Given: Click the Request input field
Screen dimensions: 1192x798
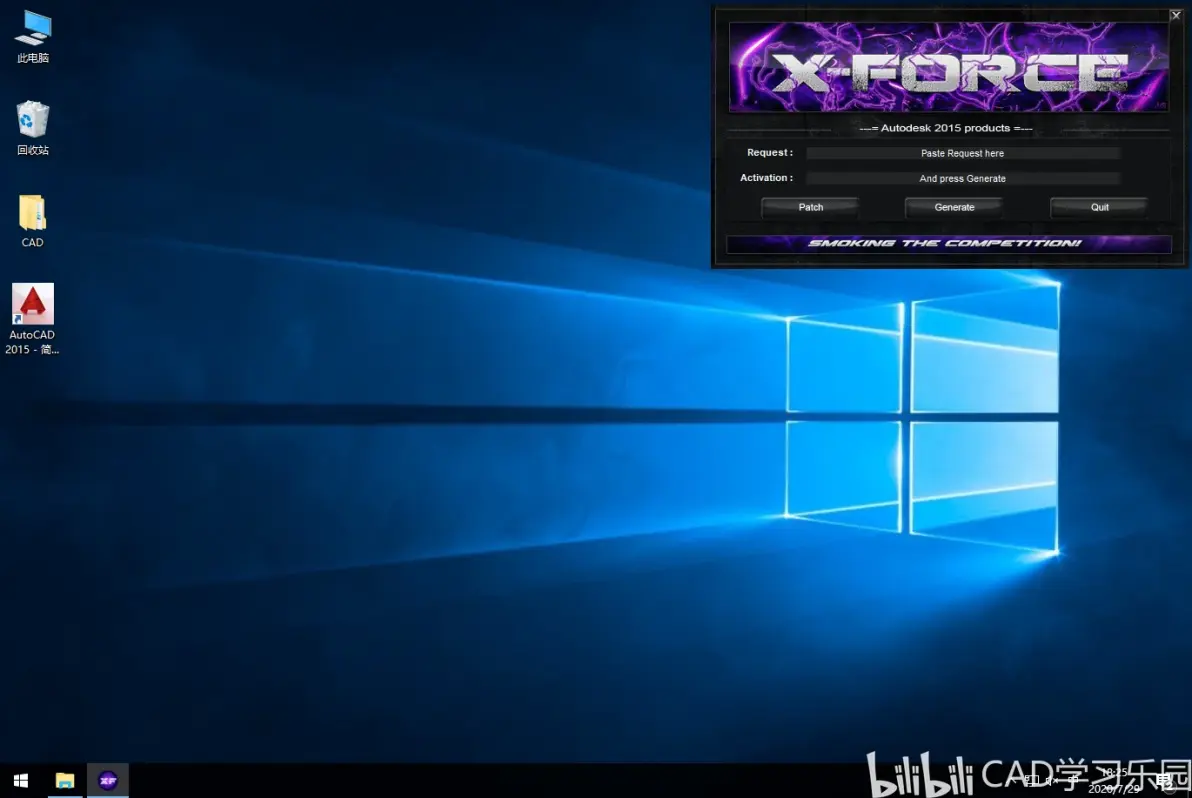Looking at the screenshot, I should 962,154.
